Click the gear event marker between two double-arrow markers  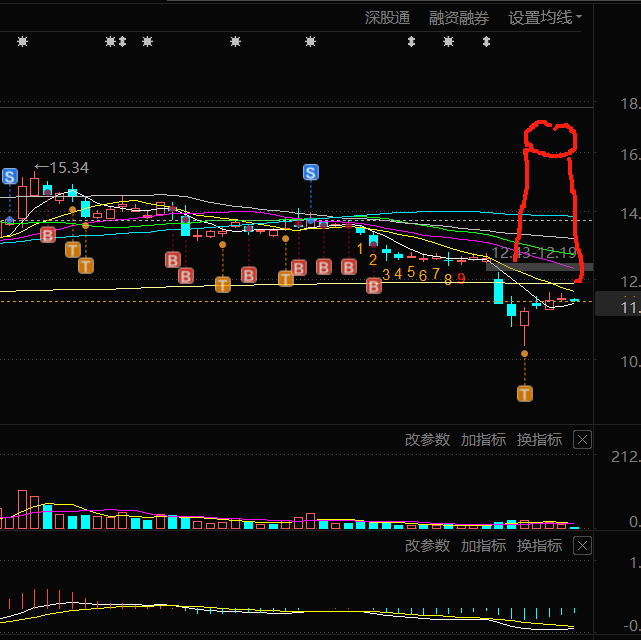coord(448,41)
